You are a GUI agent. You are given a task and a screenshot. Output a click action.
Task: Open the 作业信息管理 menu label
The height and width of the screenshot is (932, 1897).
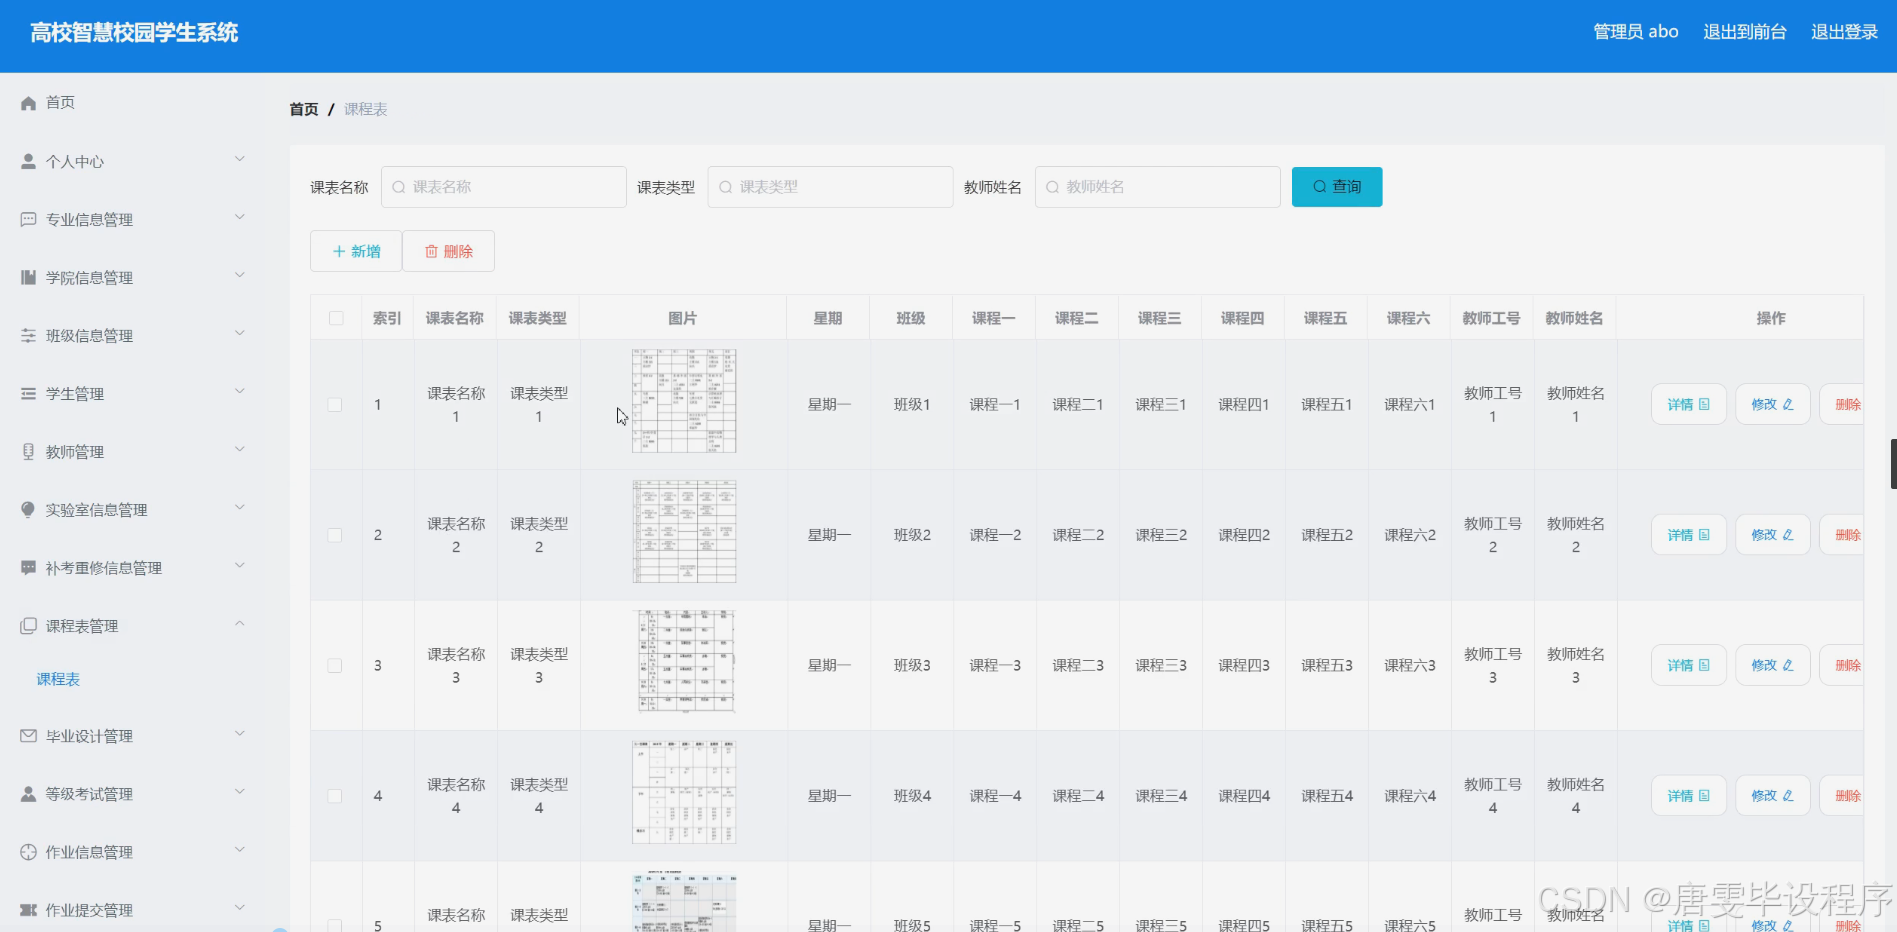tap(89, 852)
